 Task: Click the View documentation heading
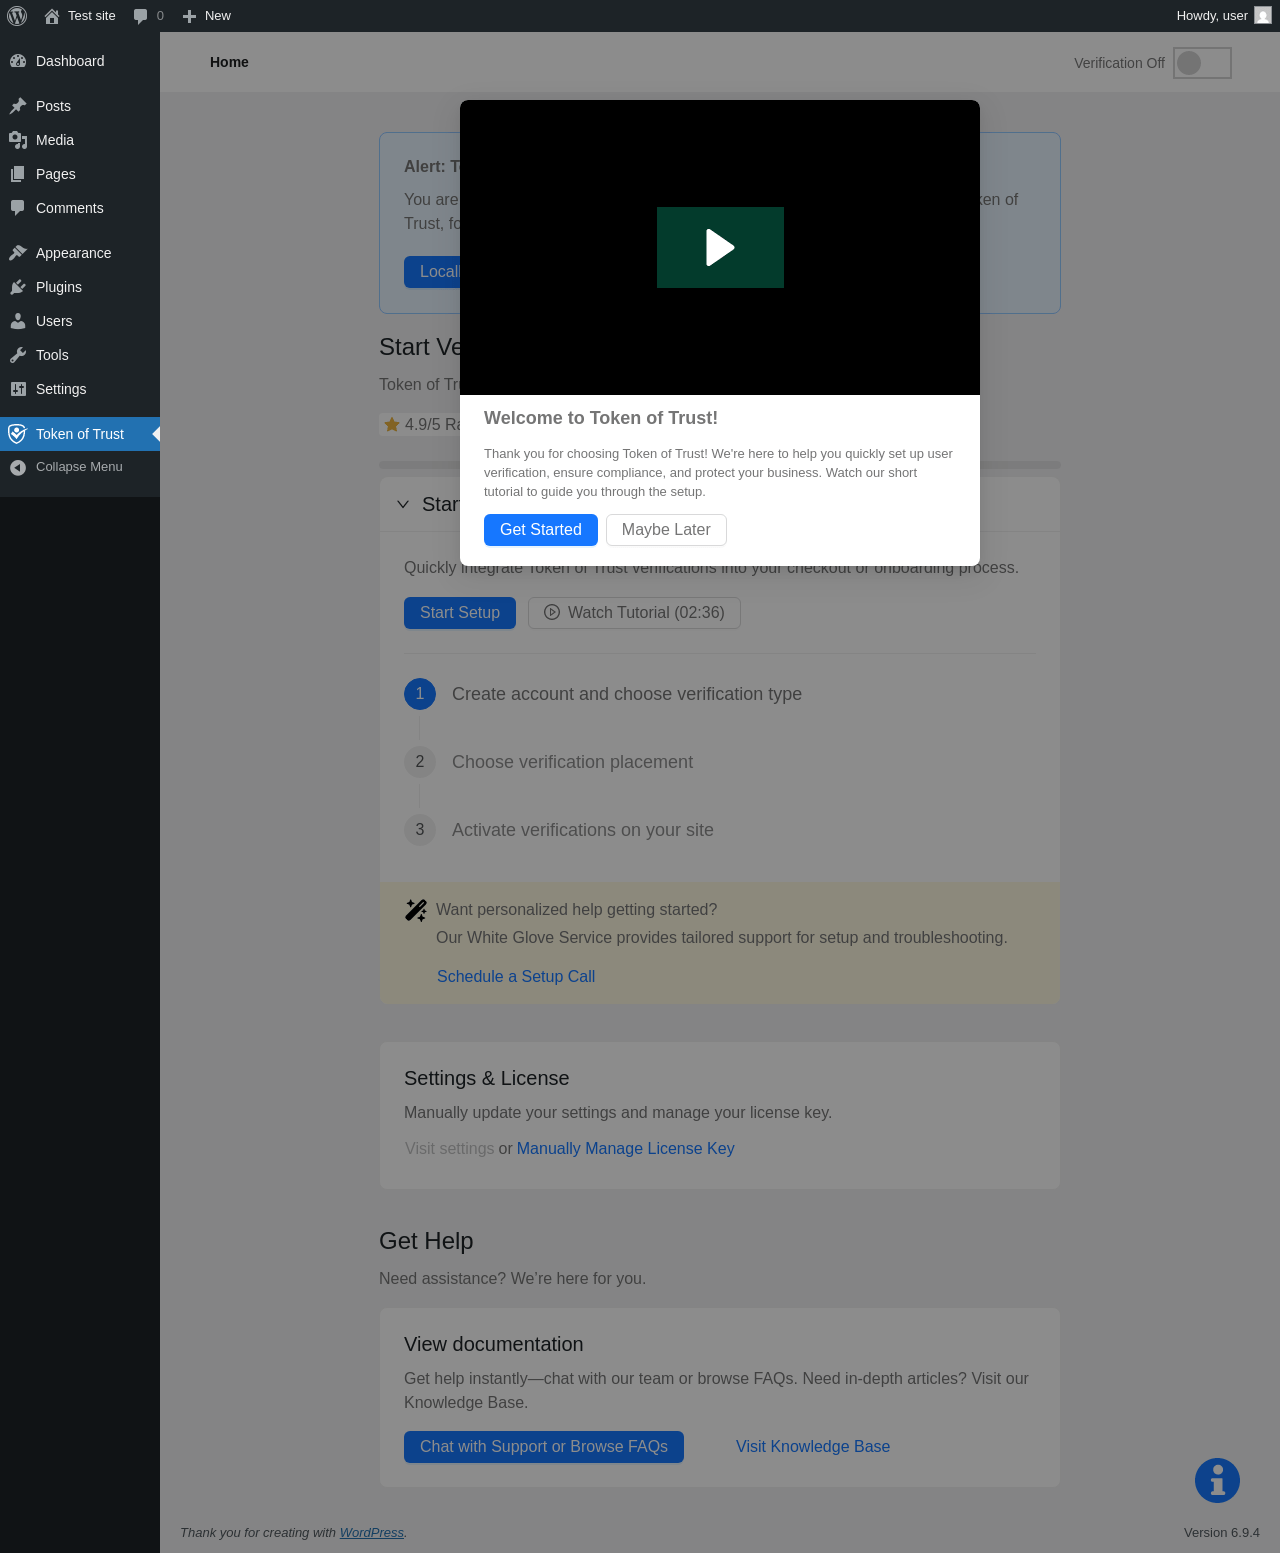494,1344
